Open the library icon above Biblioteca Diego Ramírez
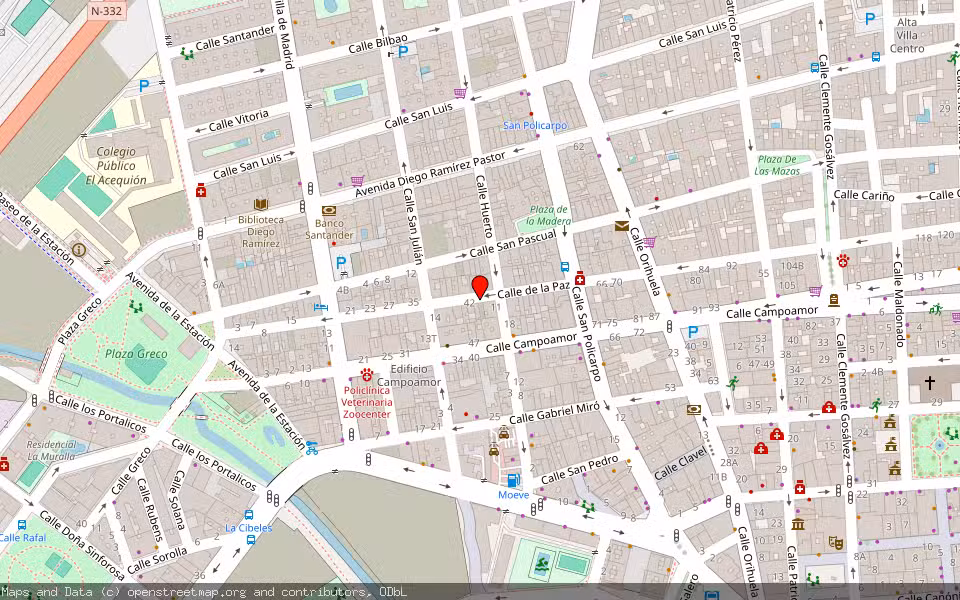 [261, 204]
